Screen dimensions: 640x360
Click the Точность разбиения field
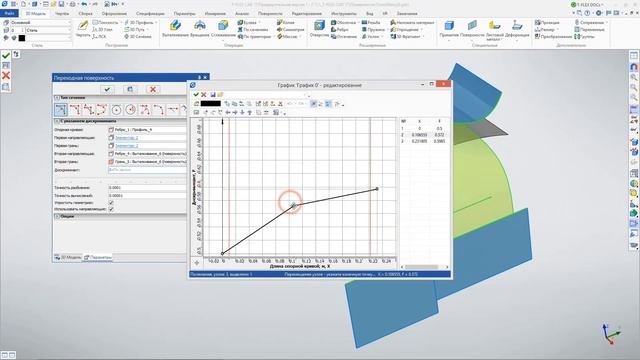tap(147, 188)
